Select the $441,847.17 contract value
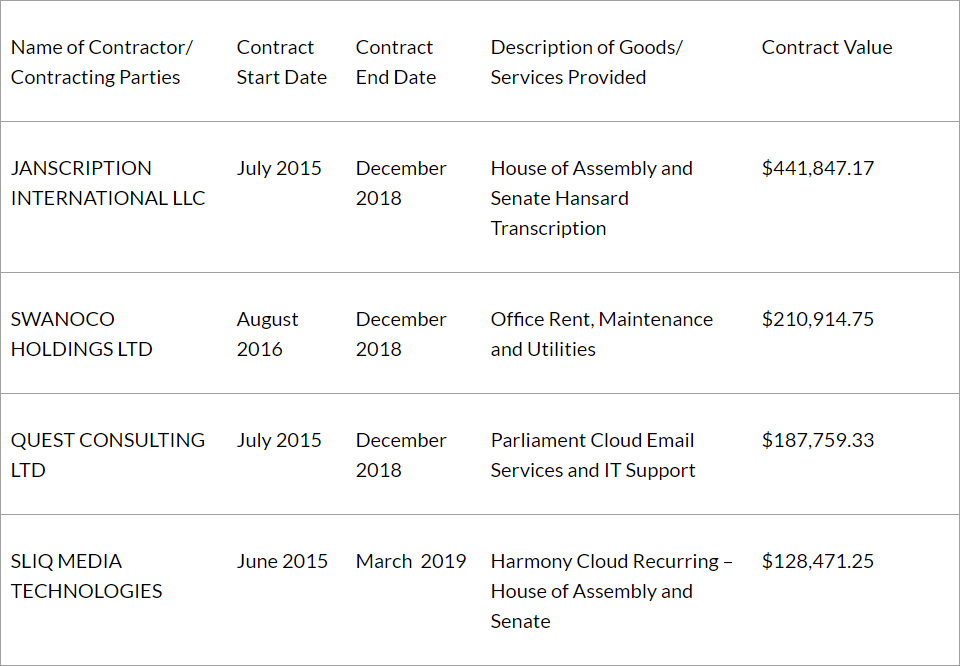The image size is (960, 666). pos(817,168)
